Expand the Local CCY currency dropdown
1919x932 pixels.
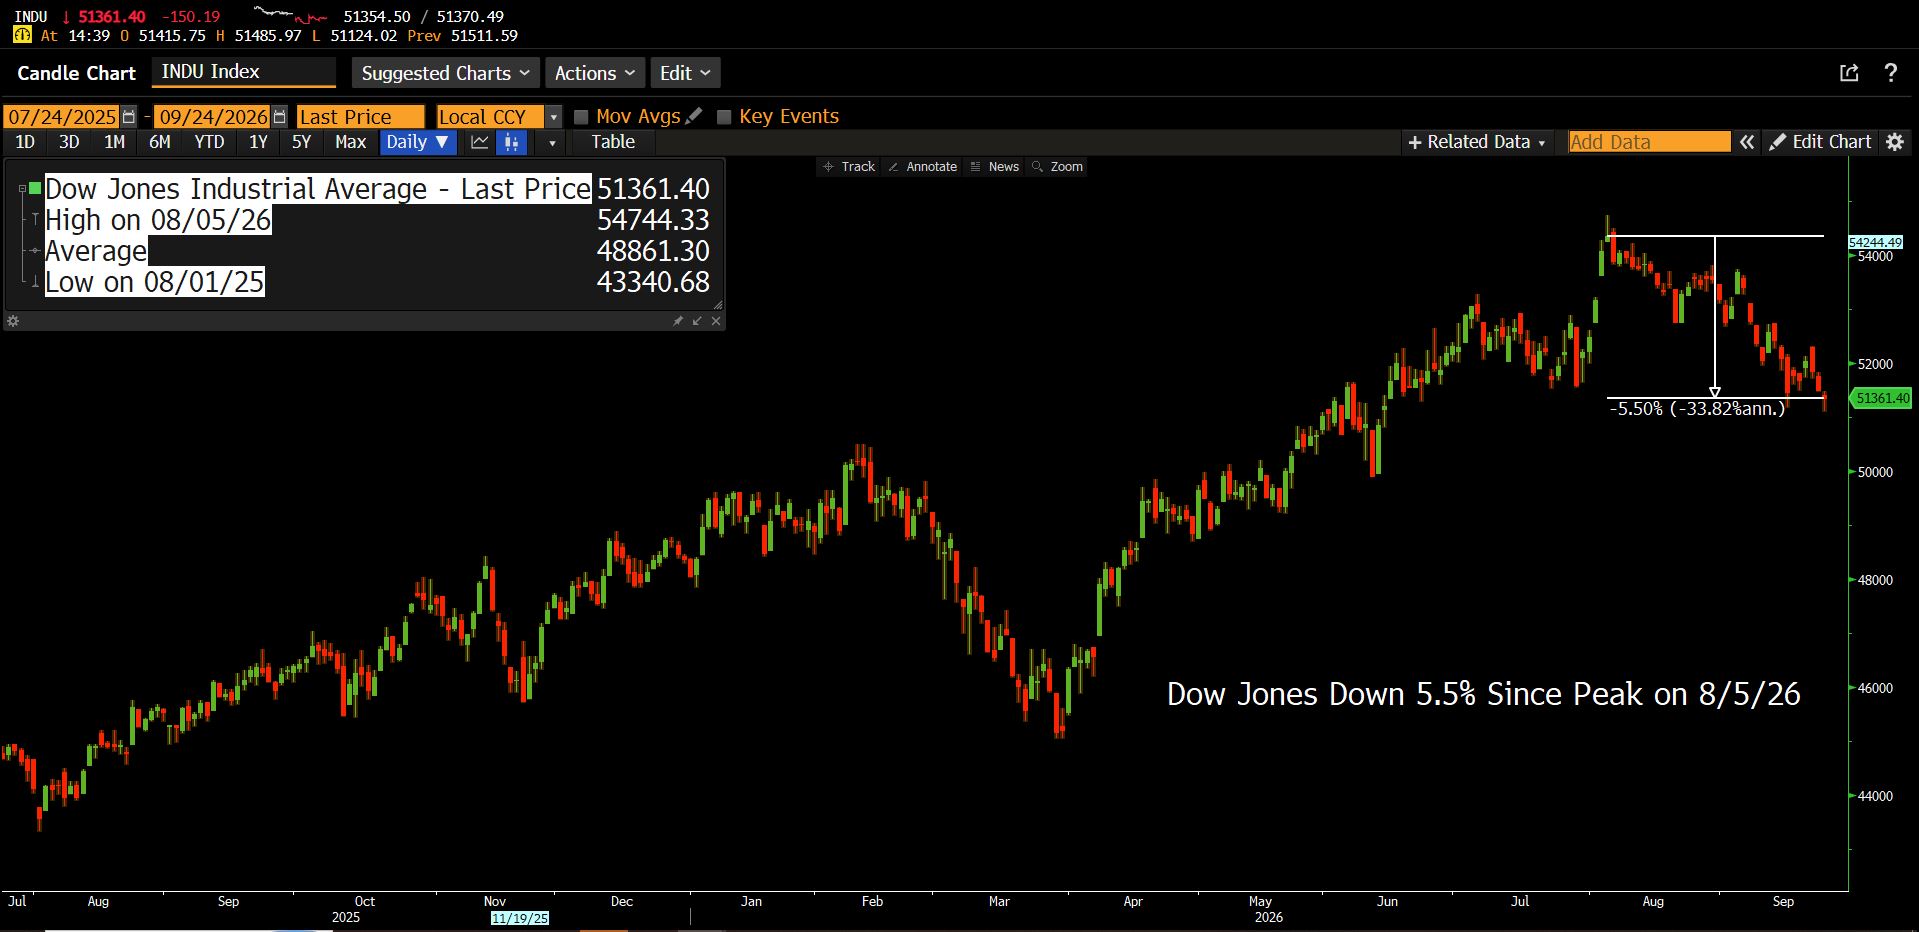pyautogui.click(x=553, y=117)
